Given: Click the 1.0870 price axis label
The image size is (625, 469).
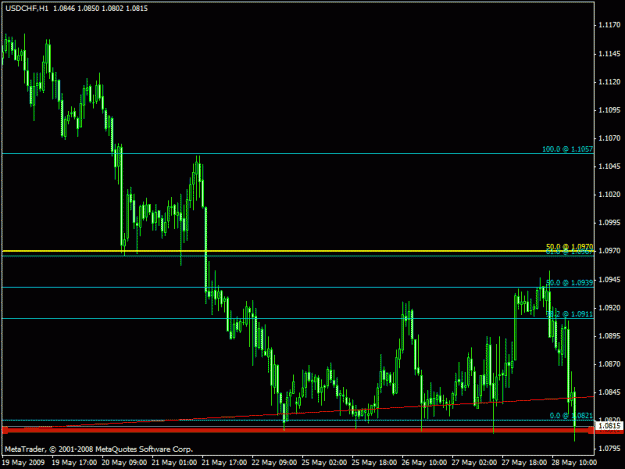Looking at the screenshot, I should pos(609,364).
